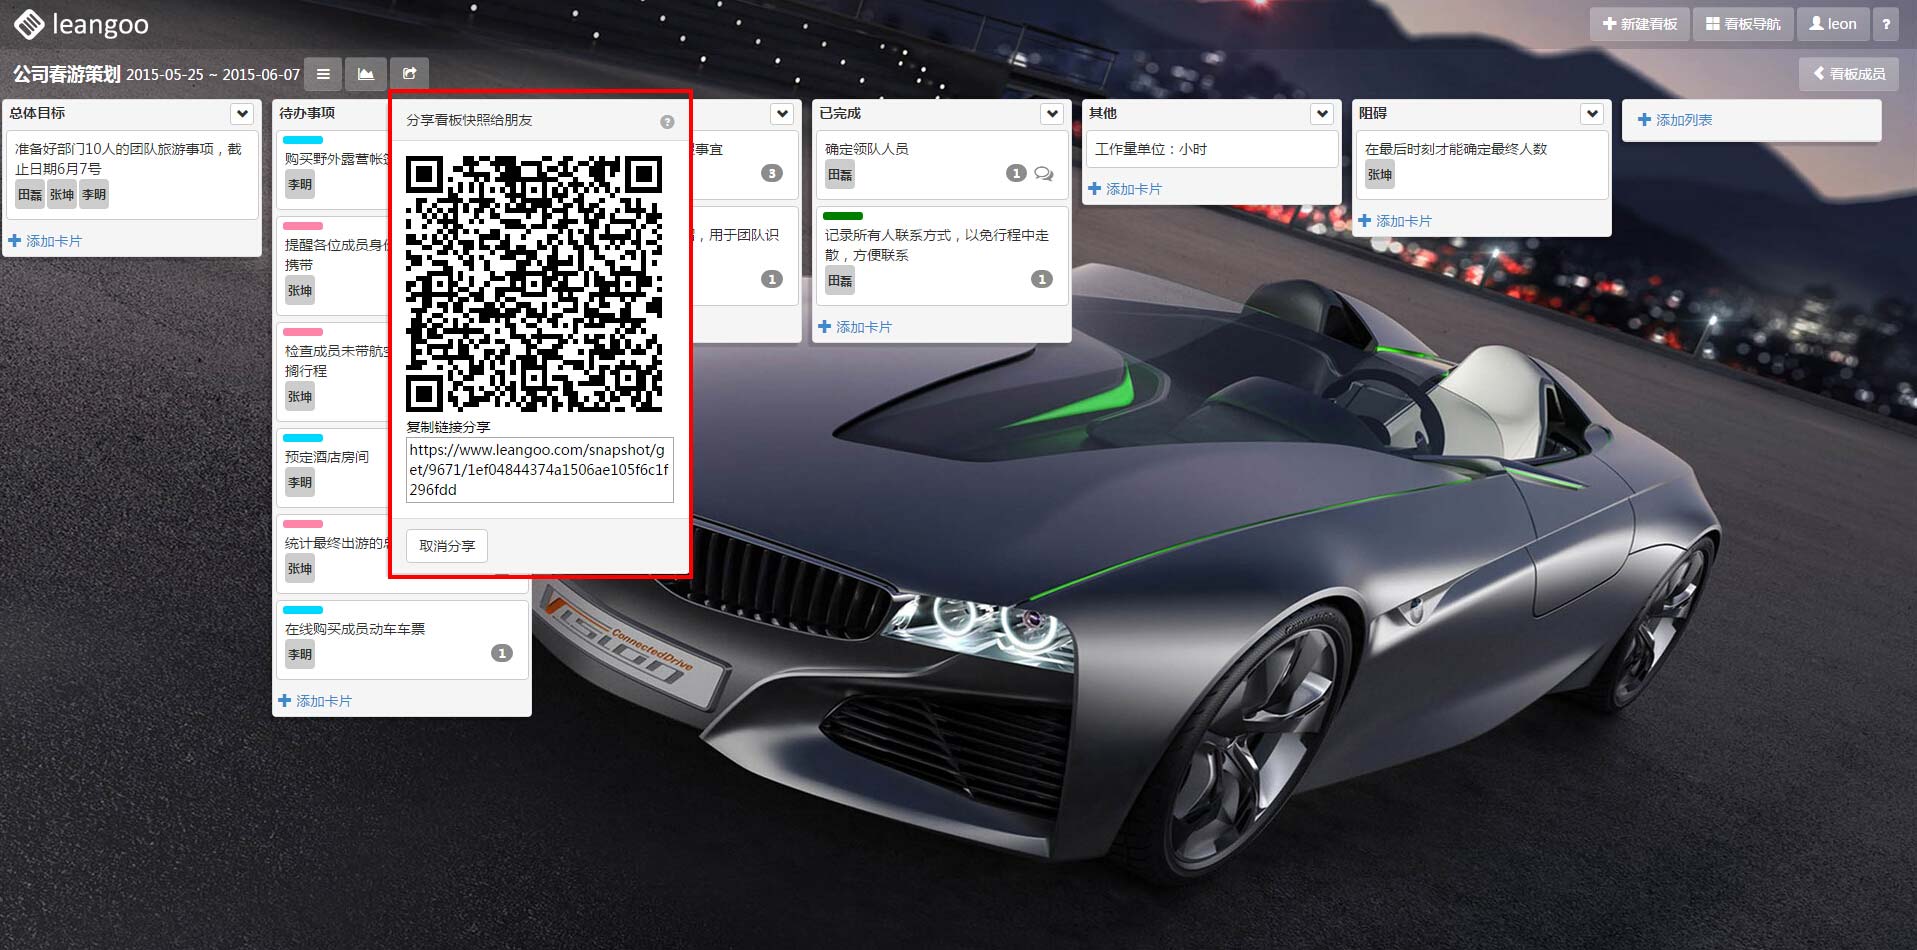
Task: Click 李明 member tag on 预定酒店房间 card
Action: [x=300, y=483]
